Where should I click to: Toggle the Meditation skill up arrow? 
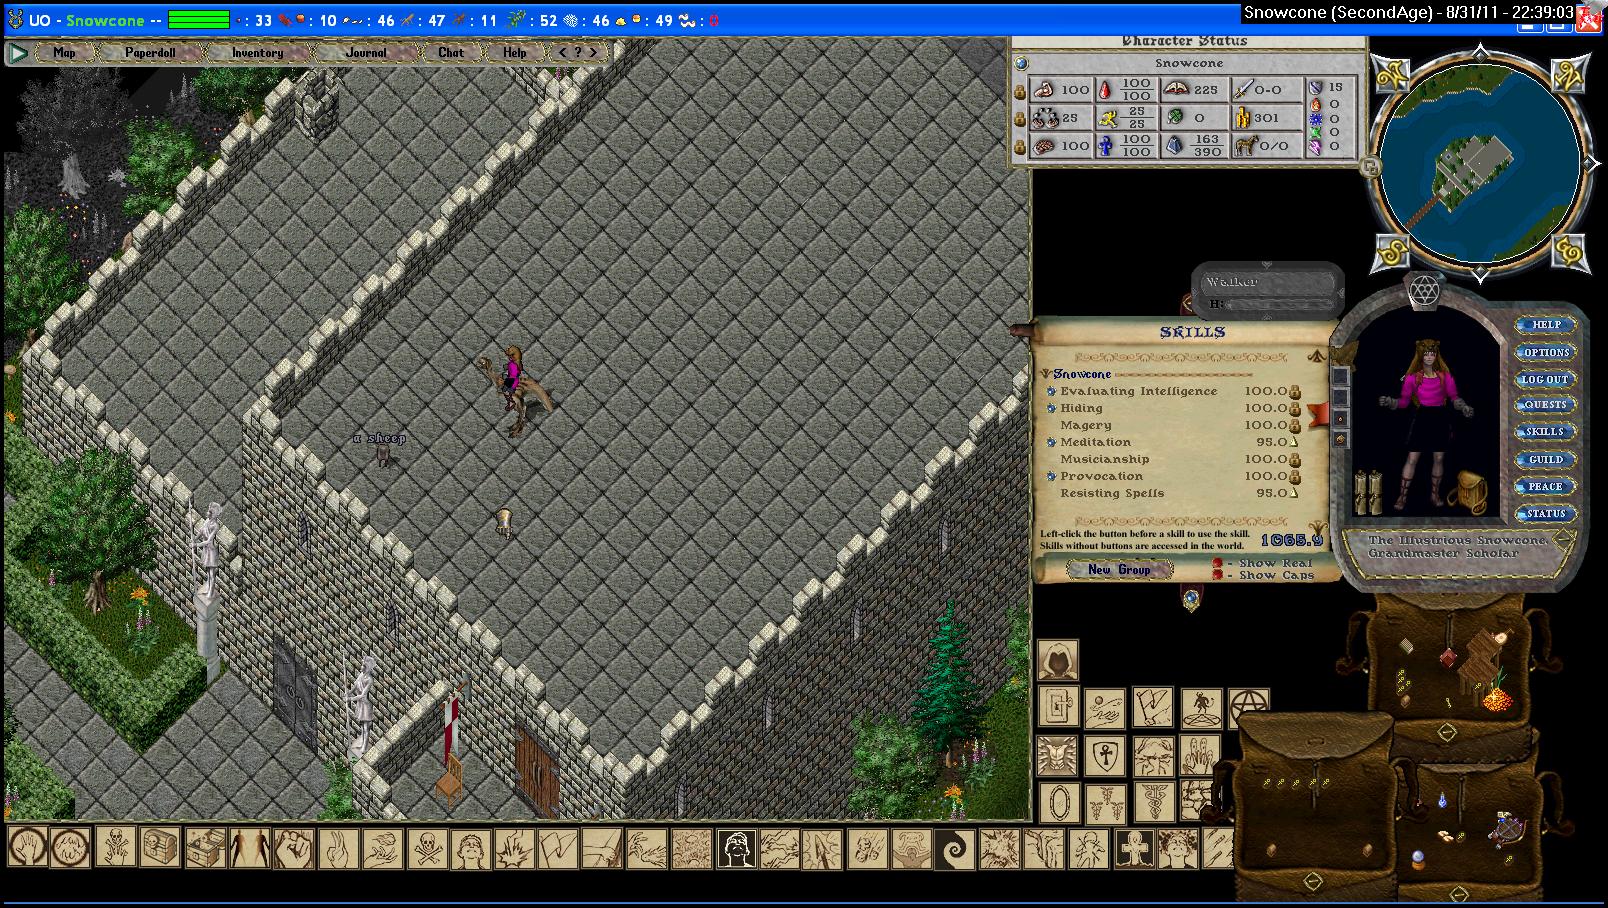pos(1294,442)
